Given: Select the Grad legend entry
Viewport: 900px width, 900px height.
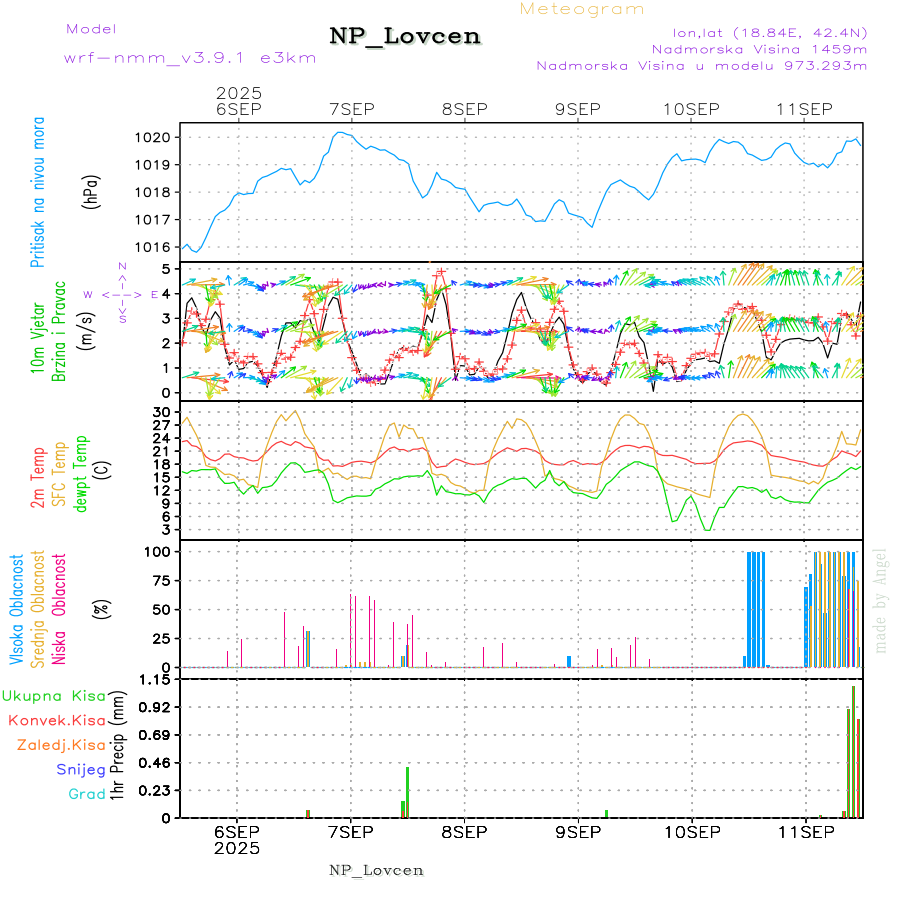Looking at the screenshot, I should [x=87, y=794].
